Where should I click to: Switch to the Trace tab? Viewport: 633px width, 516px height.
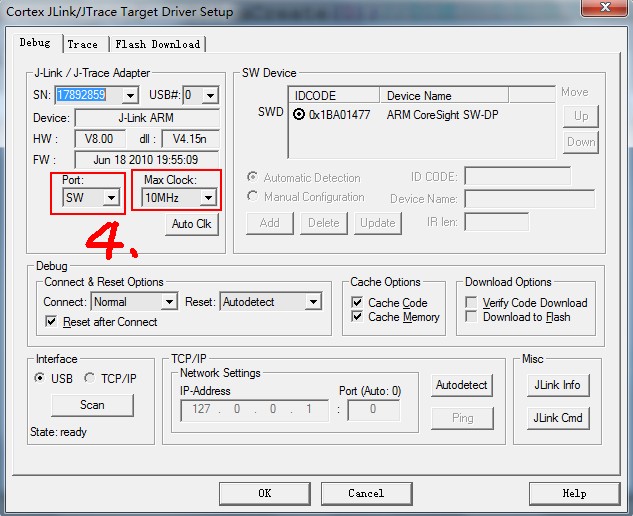(85, 44)
